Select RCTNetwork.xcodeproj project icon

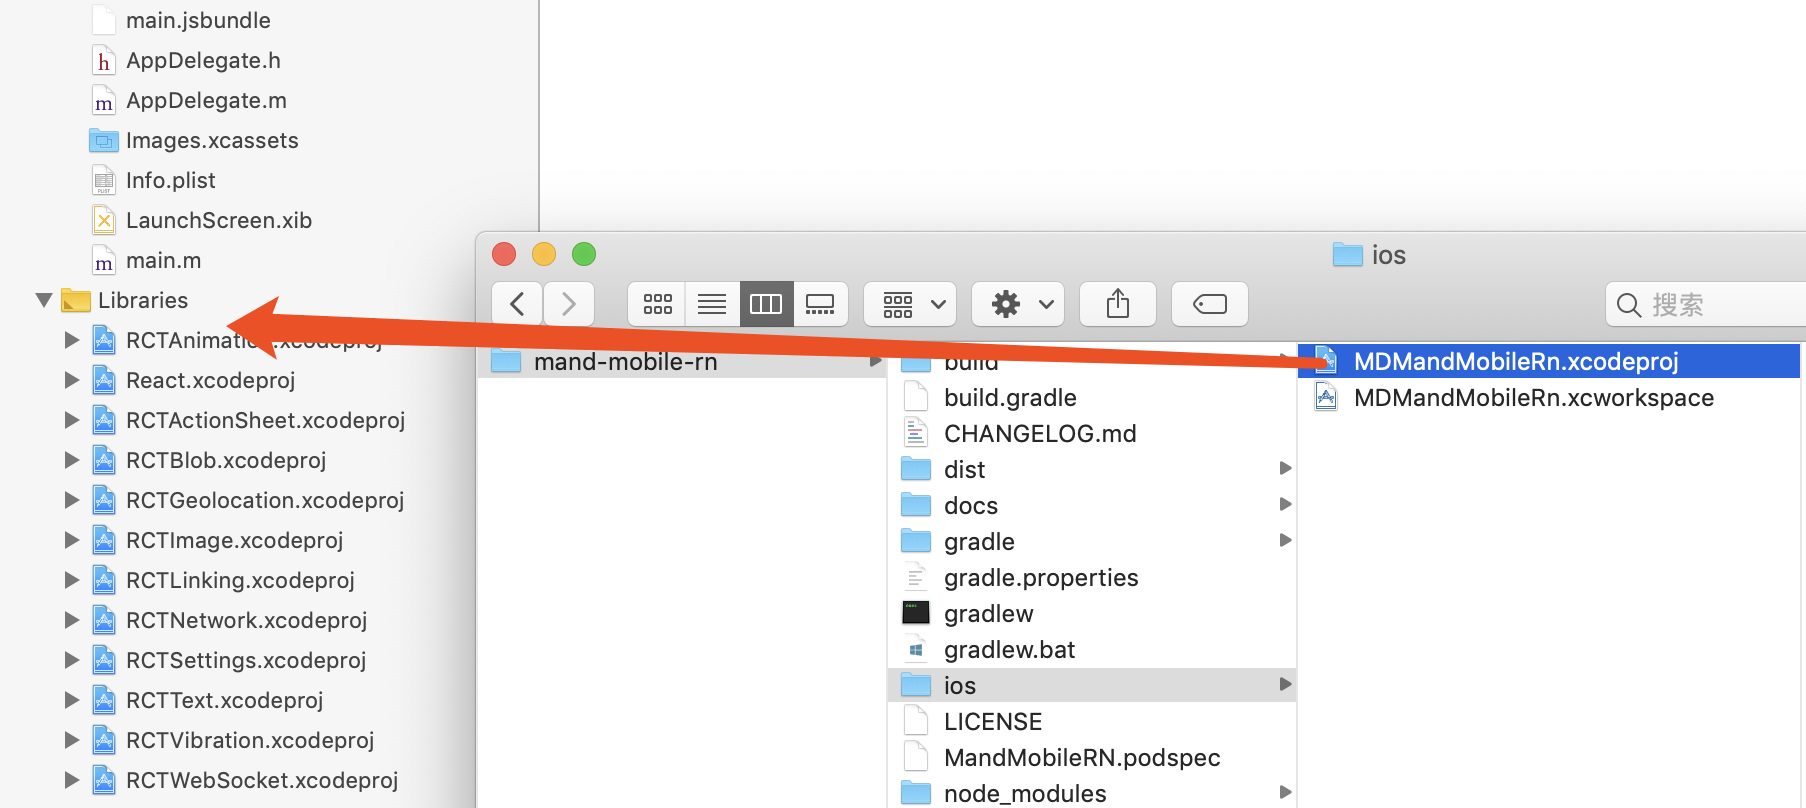(x=104, y=620)
